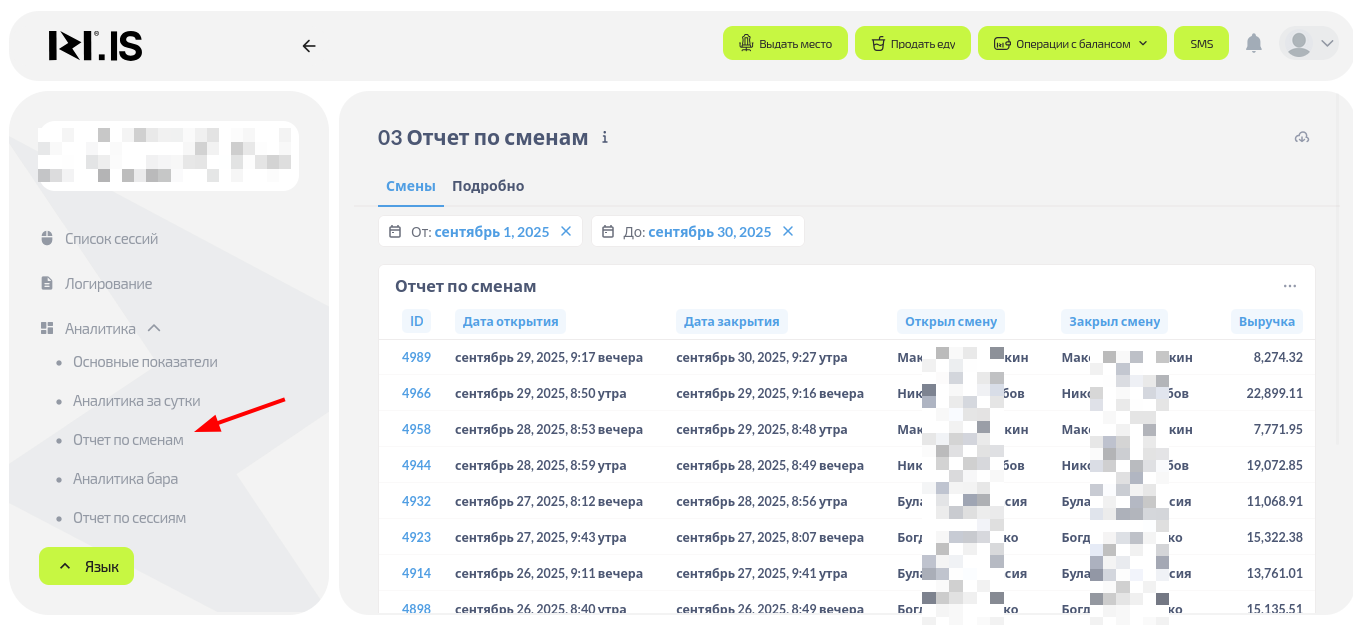Open the 'Язык' language selector
Image resolution: width=1353 pixels, height=625 pixels.
click(86, 566)
